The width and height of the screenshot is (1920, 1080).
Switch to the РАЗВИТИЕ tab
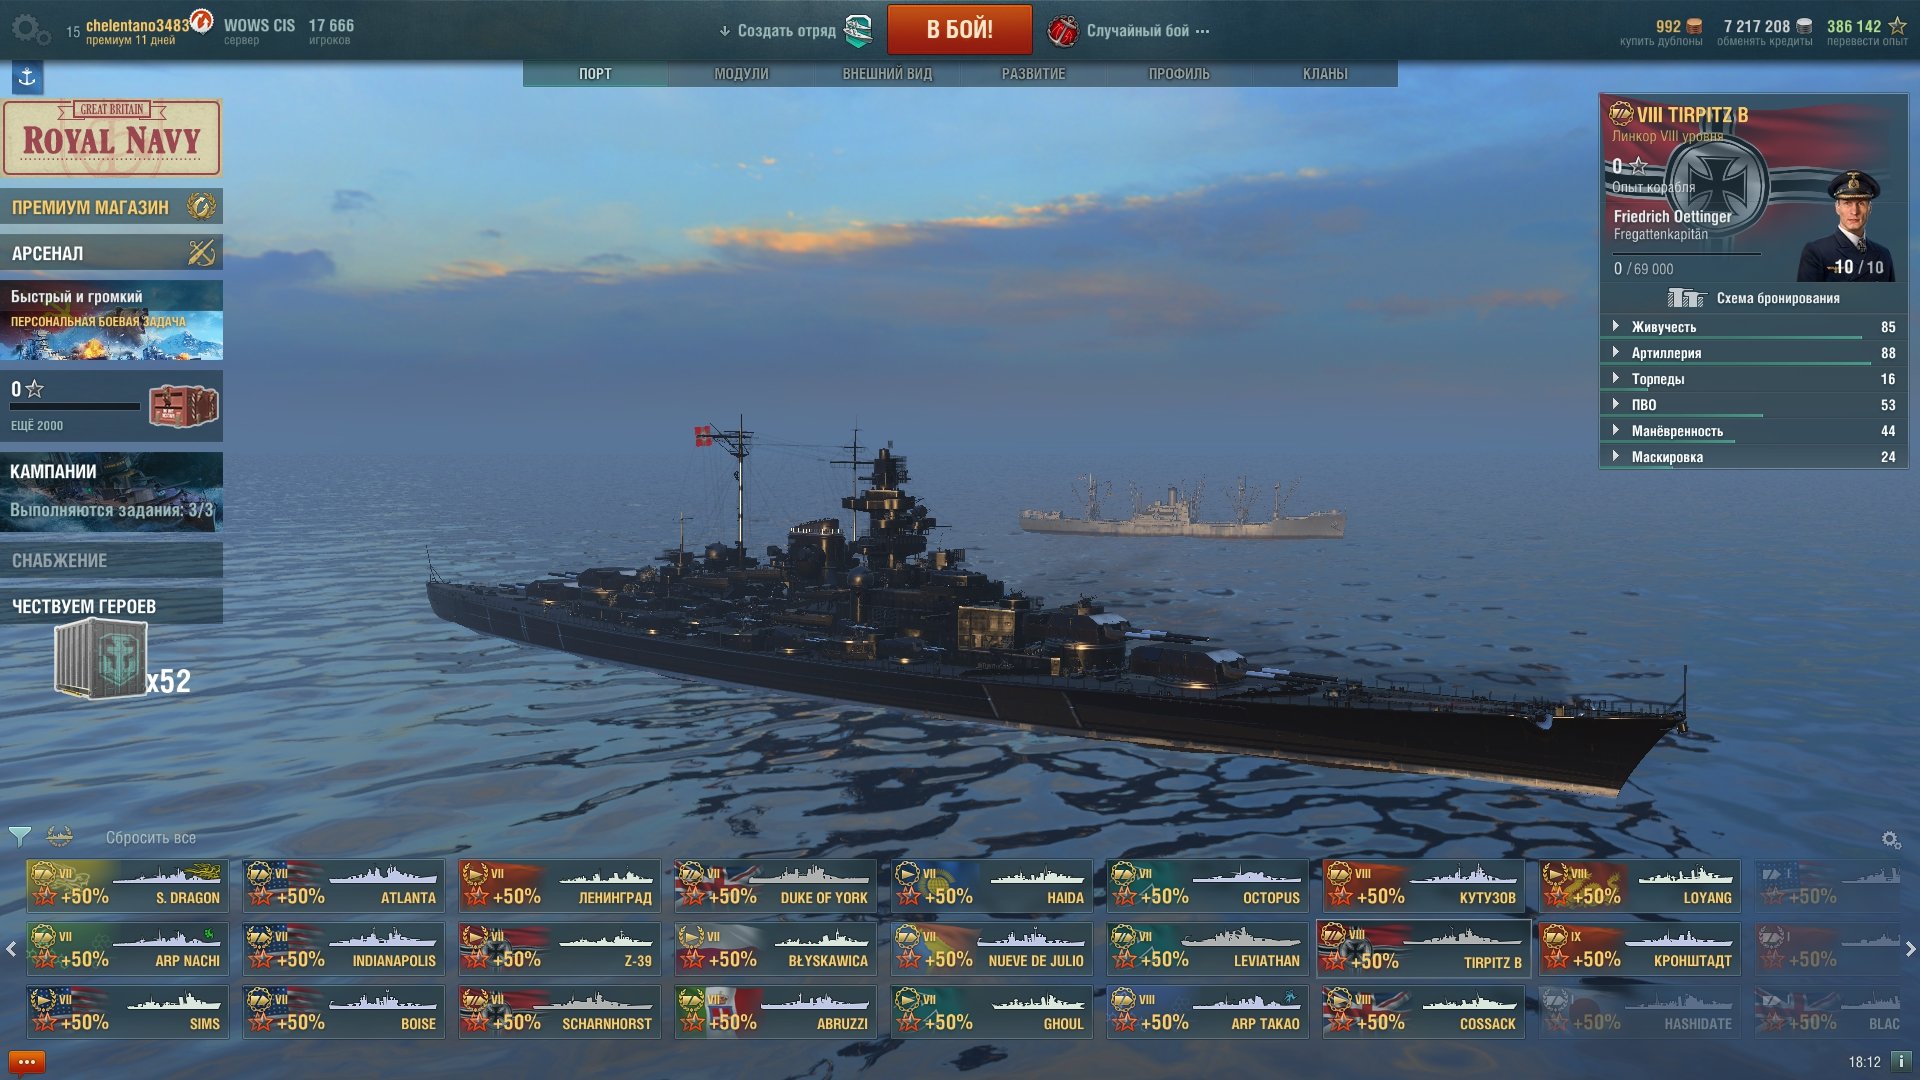(1033, 74)
